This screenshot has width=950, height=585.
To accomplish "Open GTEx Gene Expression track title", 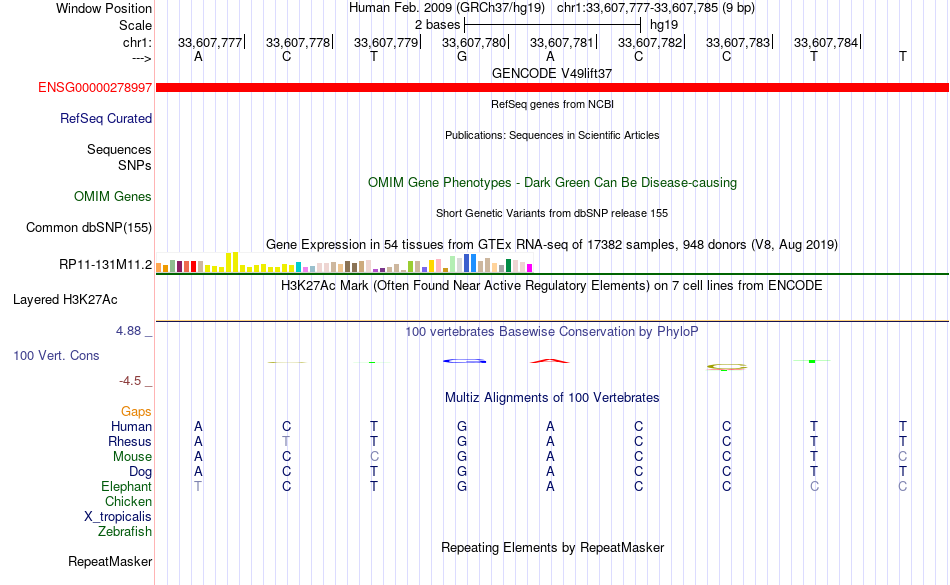I will click(x=552, y=245).
